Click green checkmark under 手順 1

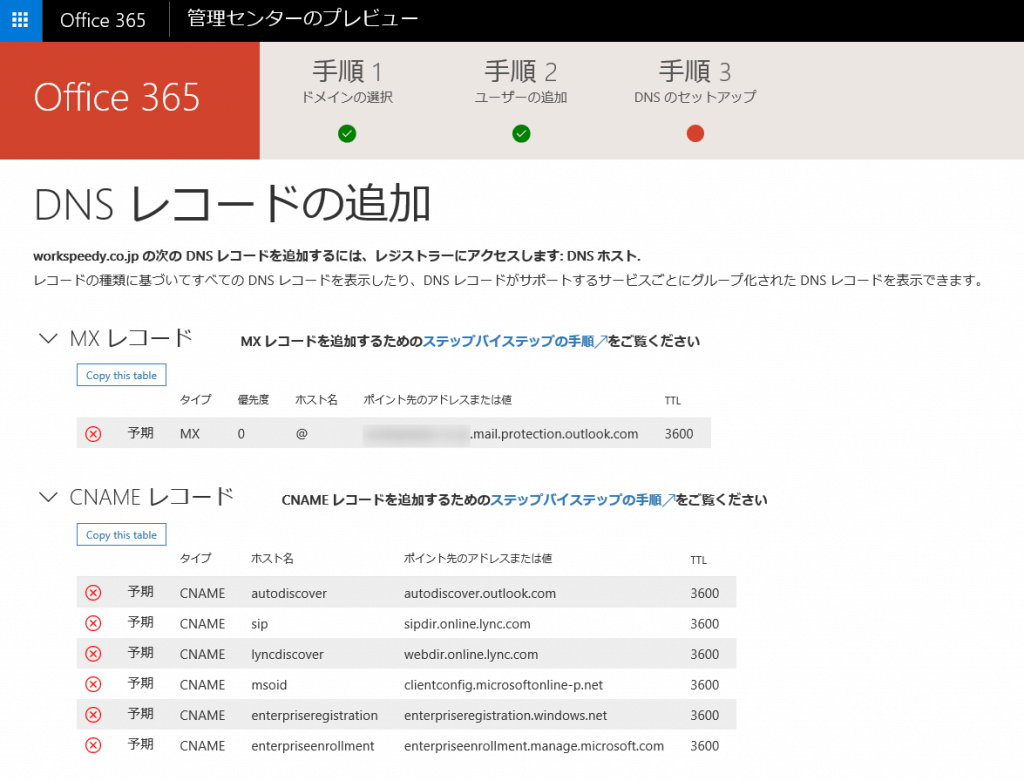click(347, 134)
